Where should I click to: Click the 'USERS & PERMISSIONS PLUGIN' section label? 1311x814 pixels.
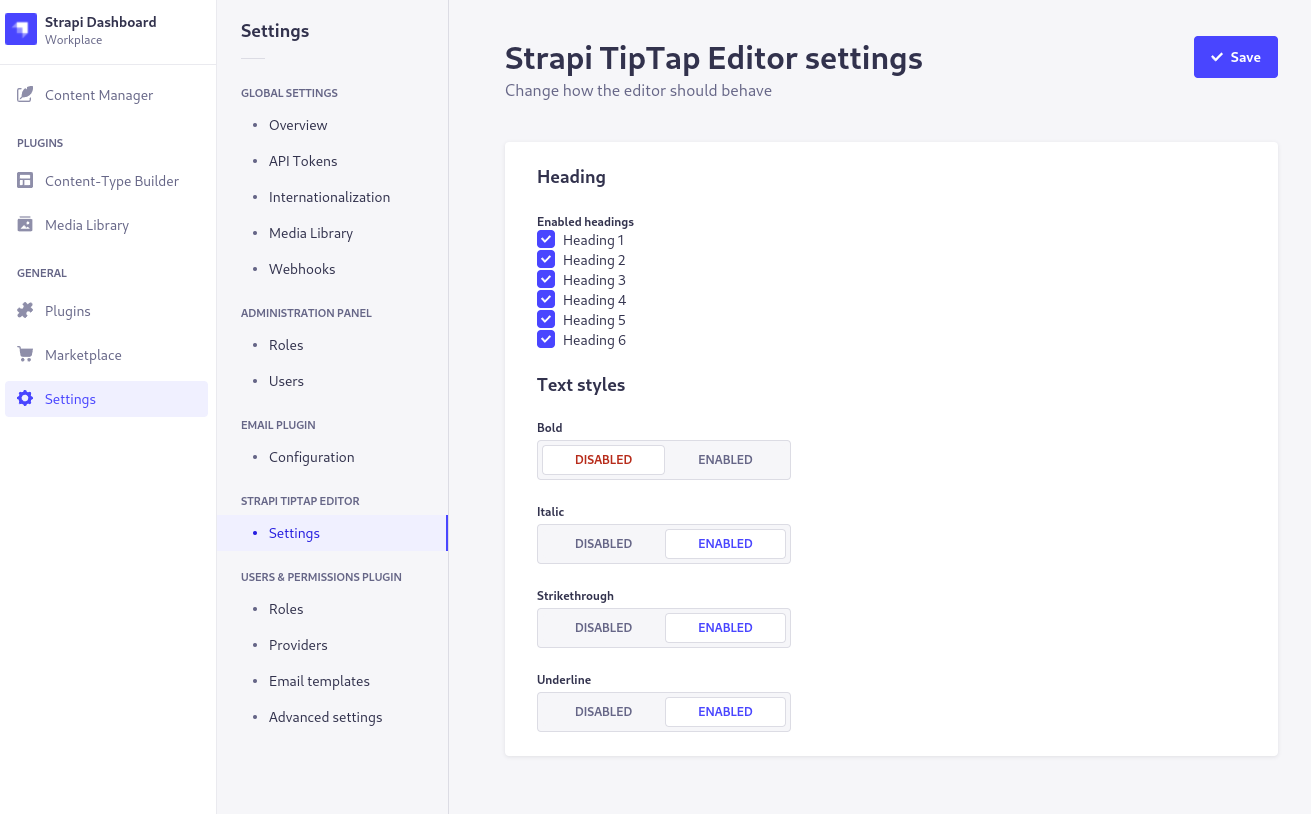(321, 577)
